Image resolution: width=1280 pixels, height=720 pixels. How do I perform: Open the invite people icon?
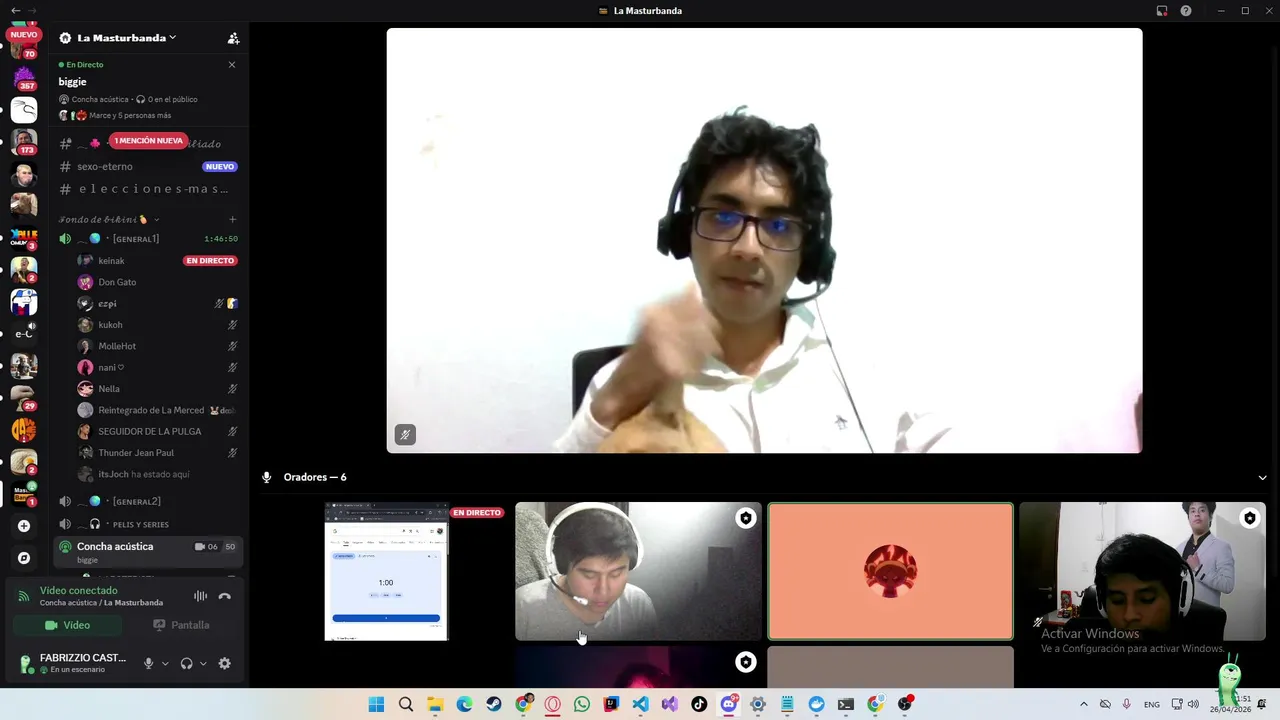[233, 38]
